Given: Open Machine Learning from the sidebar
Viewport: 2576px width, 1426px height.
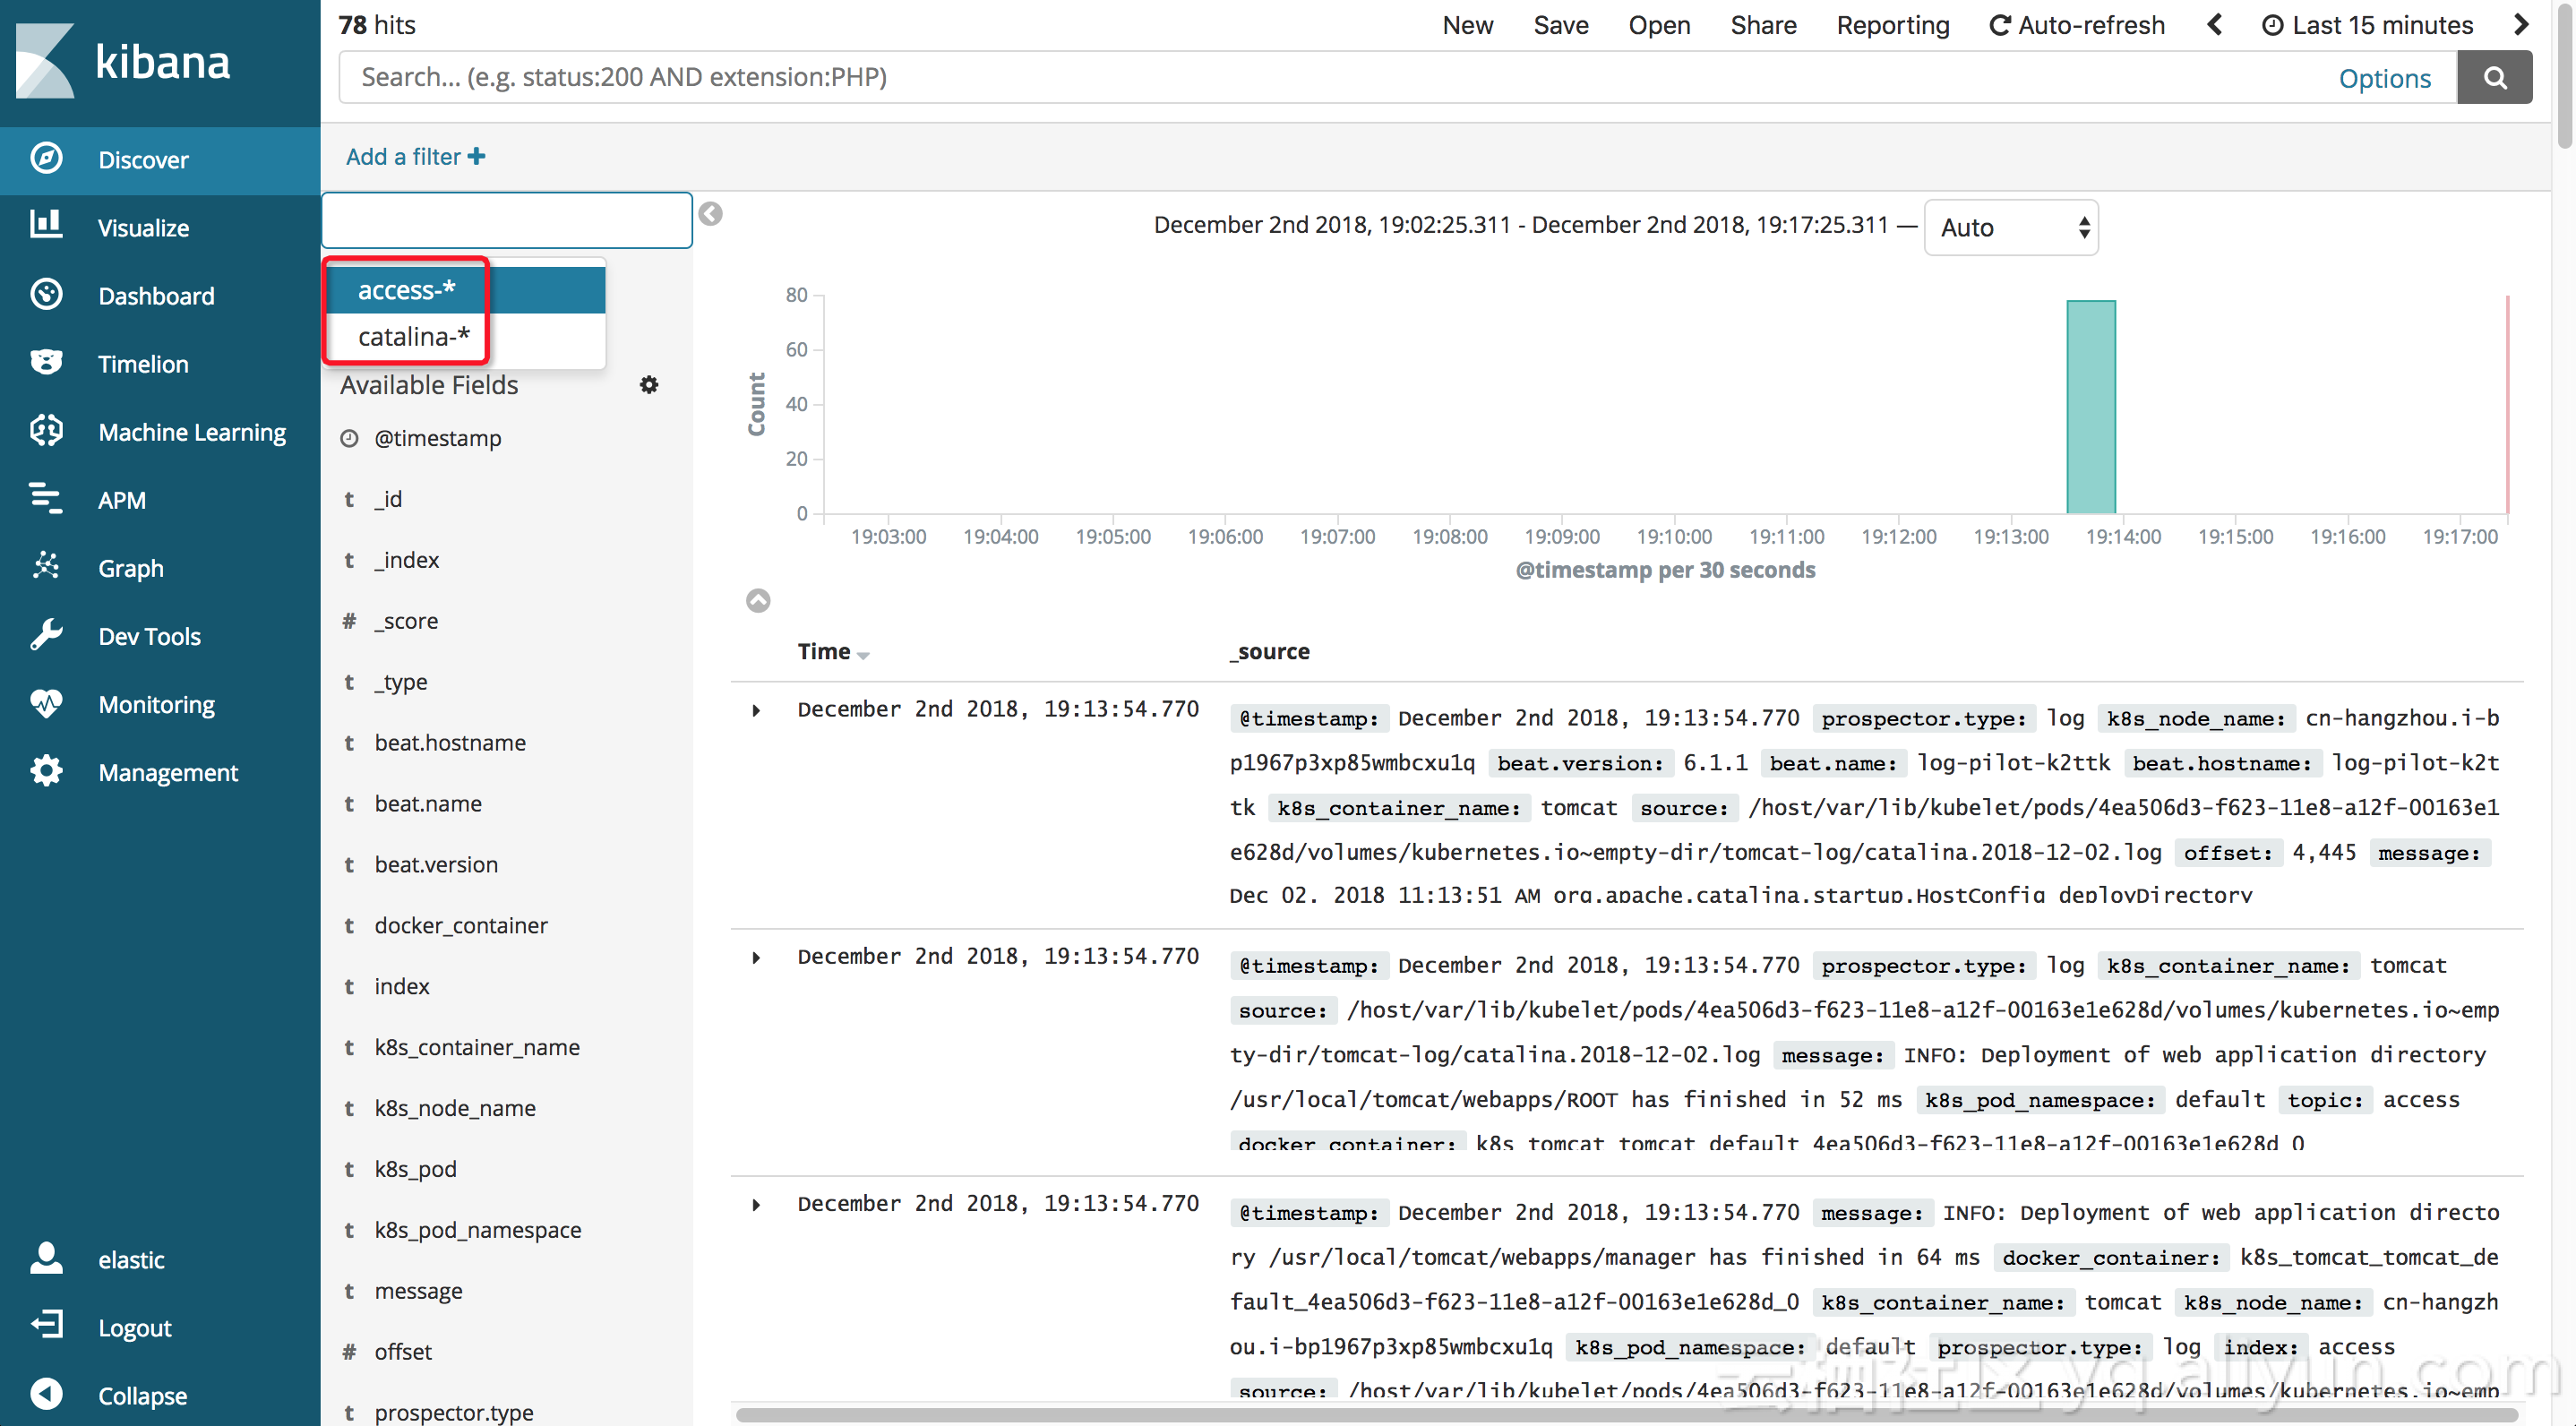Looking at the screenshot, I should coord(160,432).
